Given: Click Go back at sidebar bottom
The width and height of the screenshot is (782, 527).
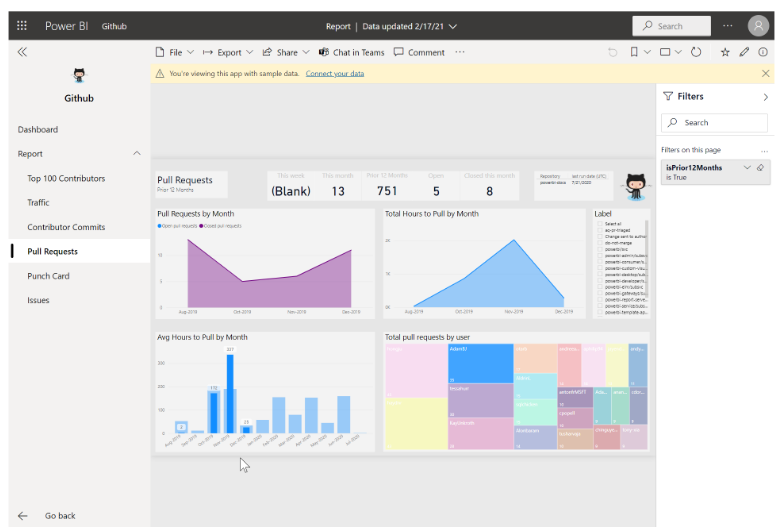Looking at the screenshot, I should pyautogui.click(x=60, y=516).
